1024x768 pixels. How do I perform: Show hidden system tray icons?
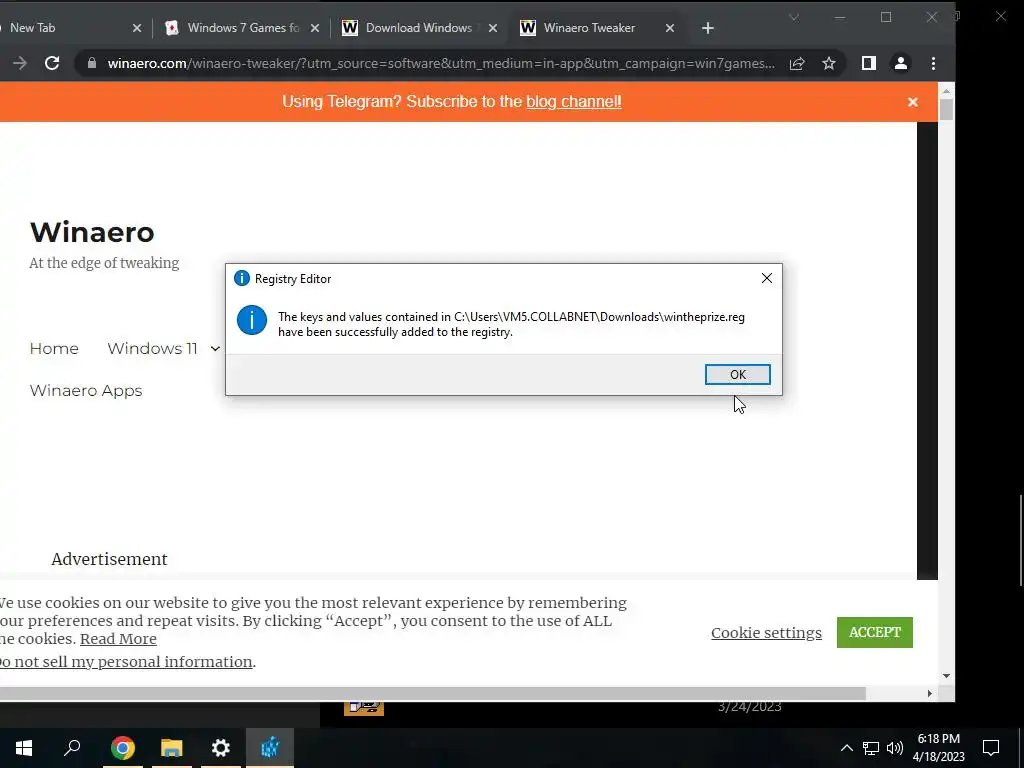[846, 748]
